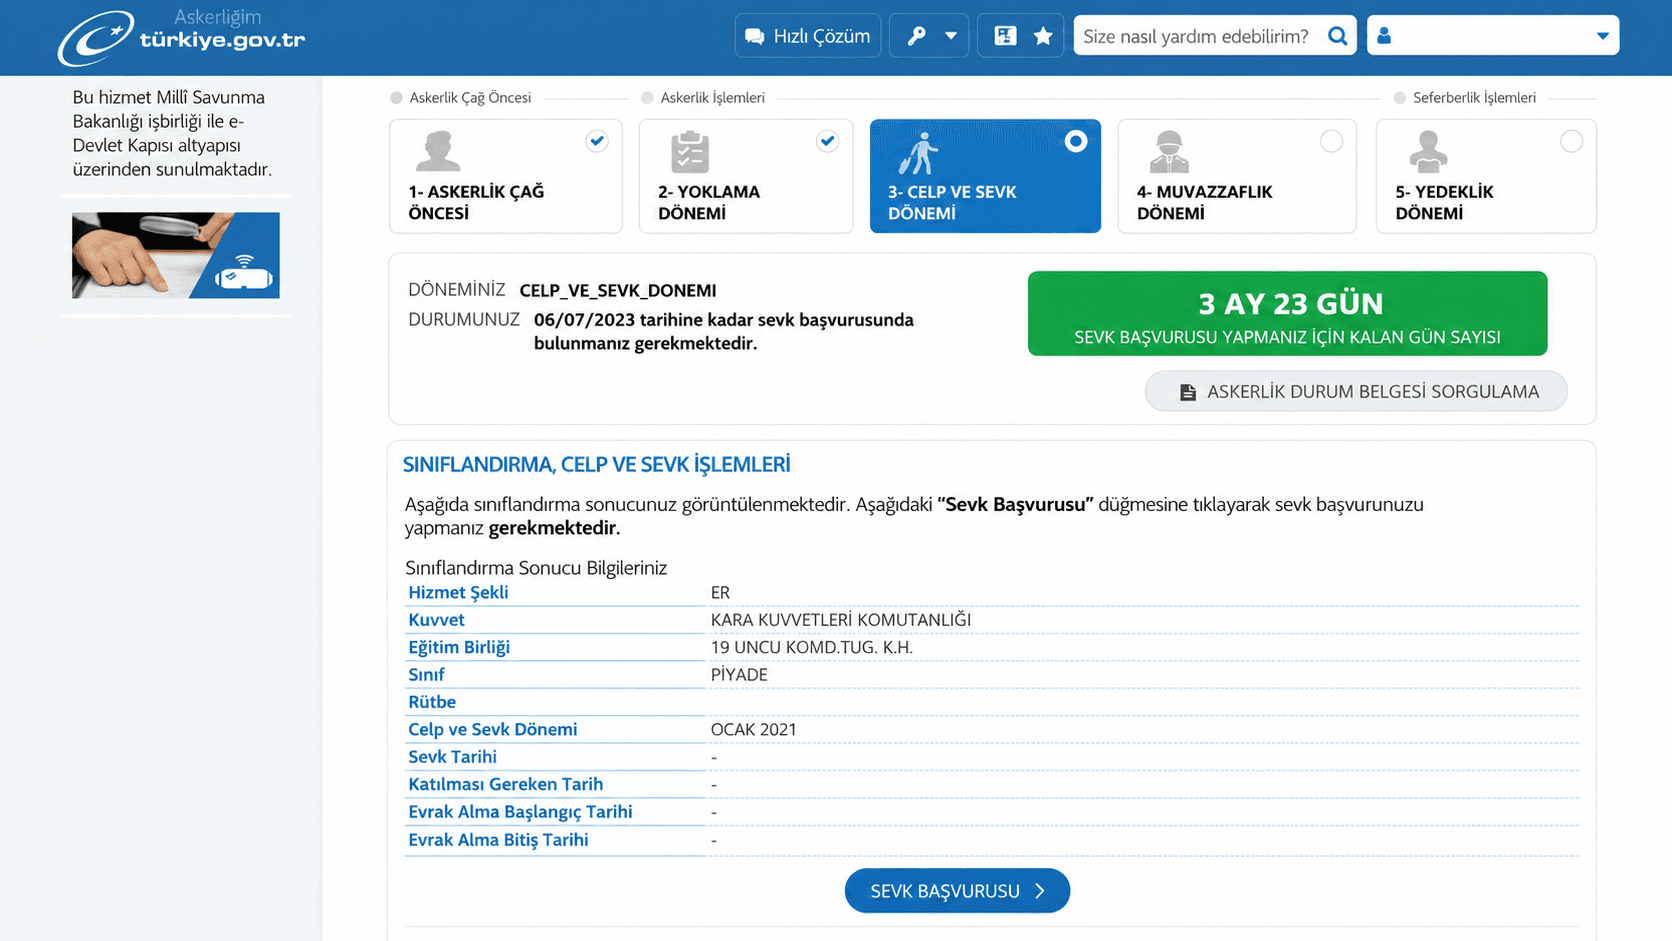Click the OCAK 2021 period value

[754, 730]
